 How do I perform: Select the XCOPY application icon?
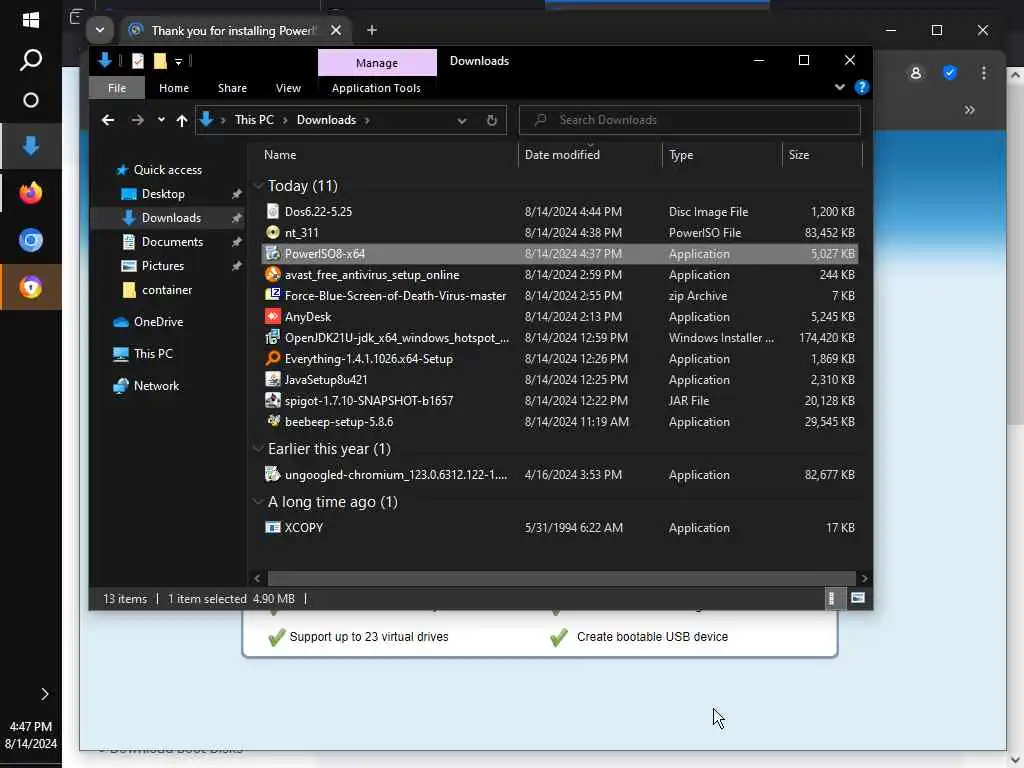(x=273, y=527)
